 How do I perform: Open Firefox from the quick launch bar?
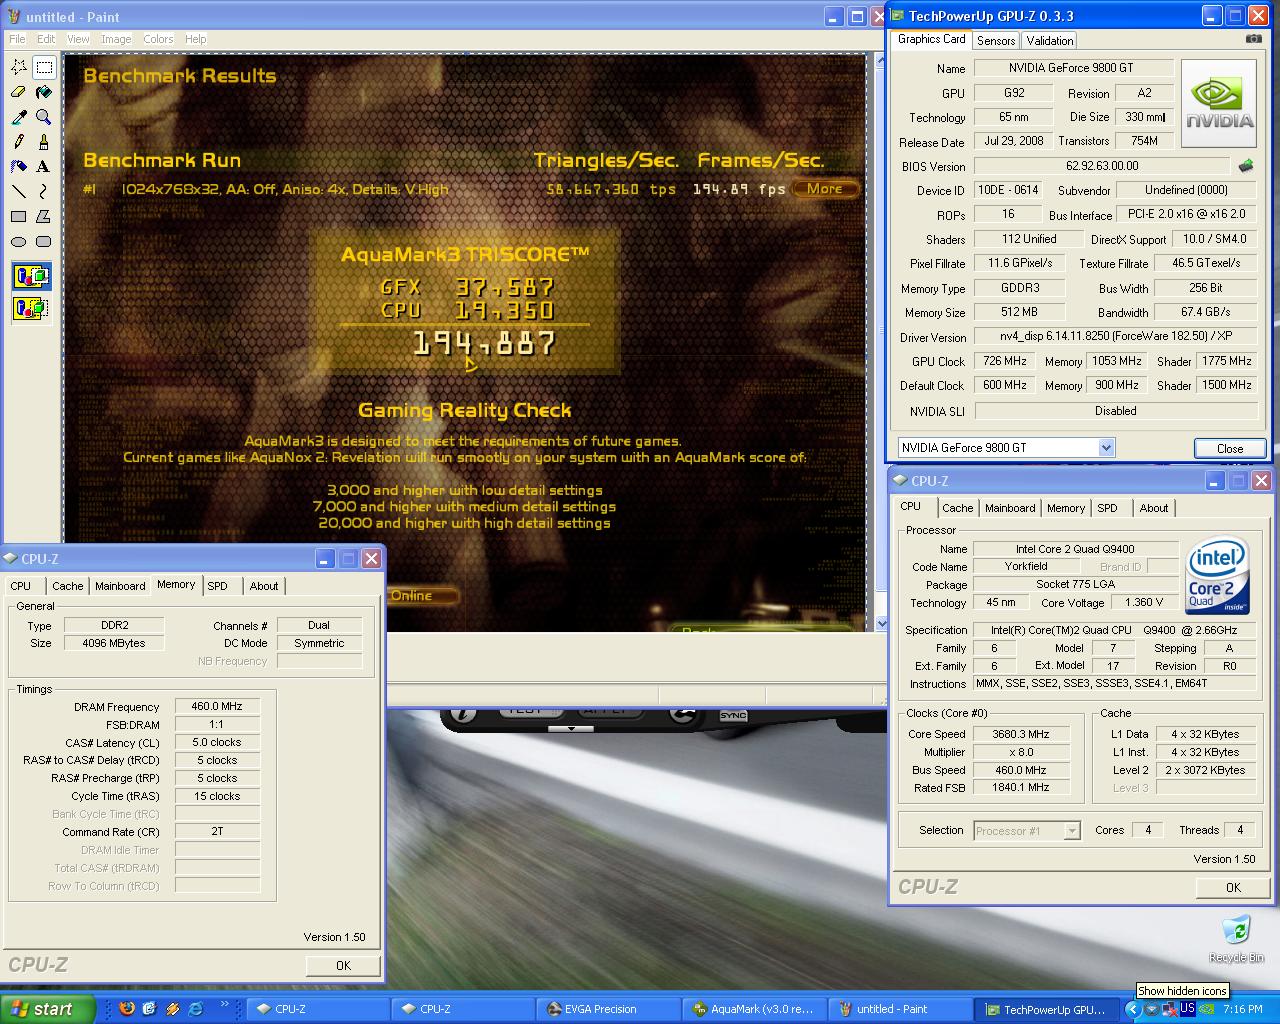point(126,1008)
